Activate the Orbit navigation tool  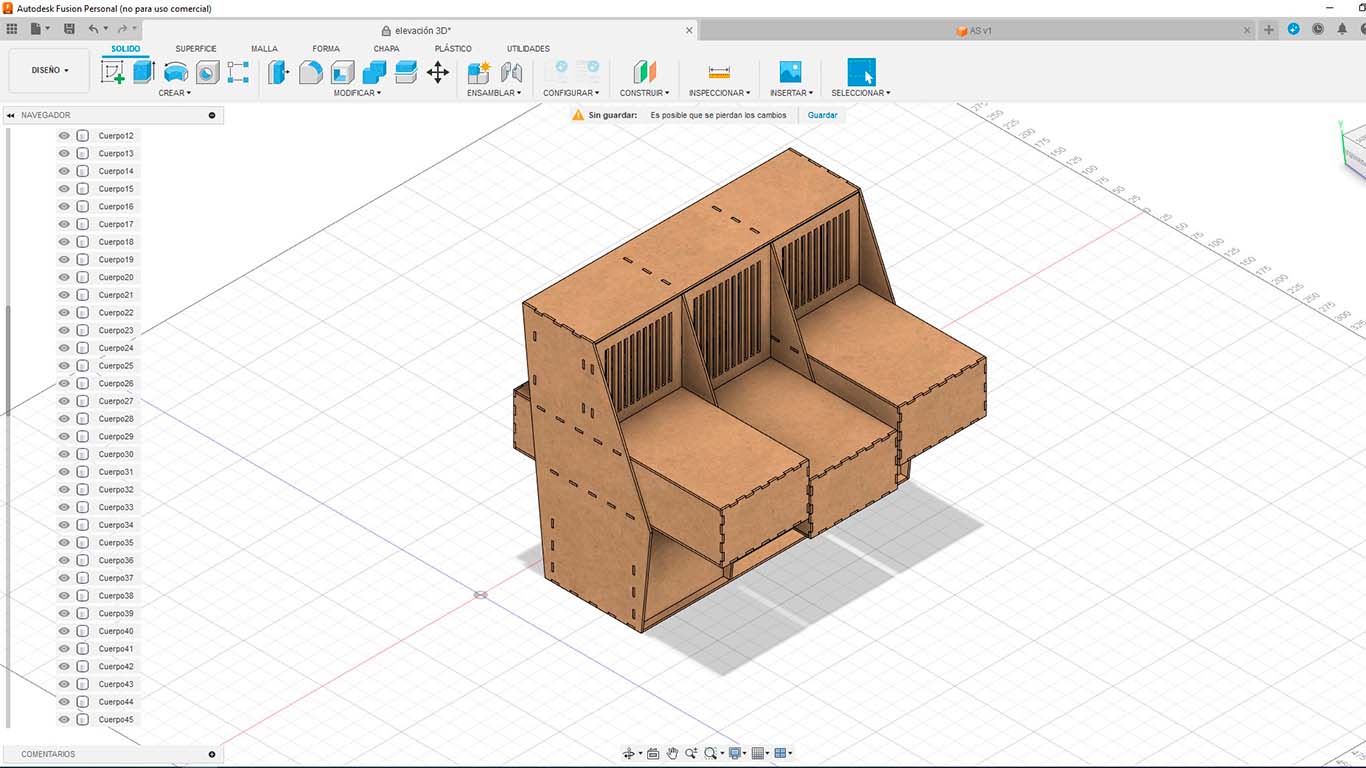click(x=629, y=753)
